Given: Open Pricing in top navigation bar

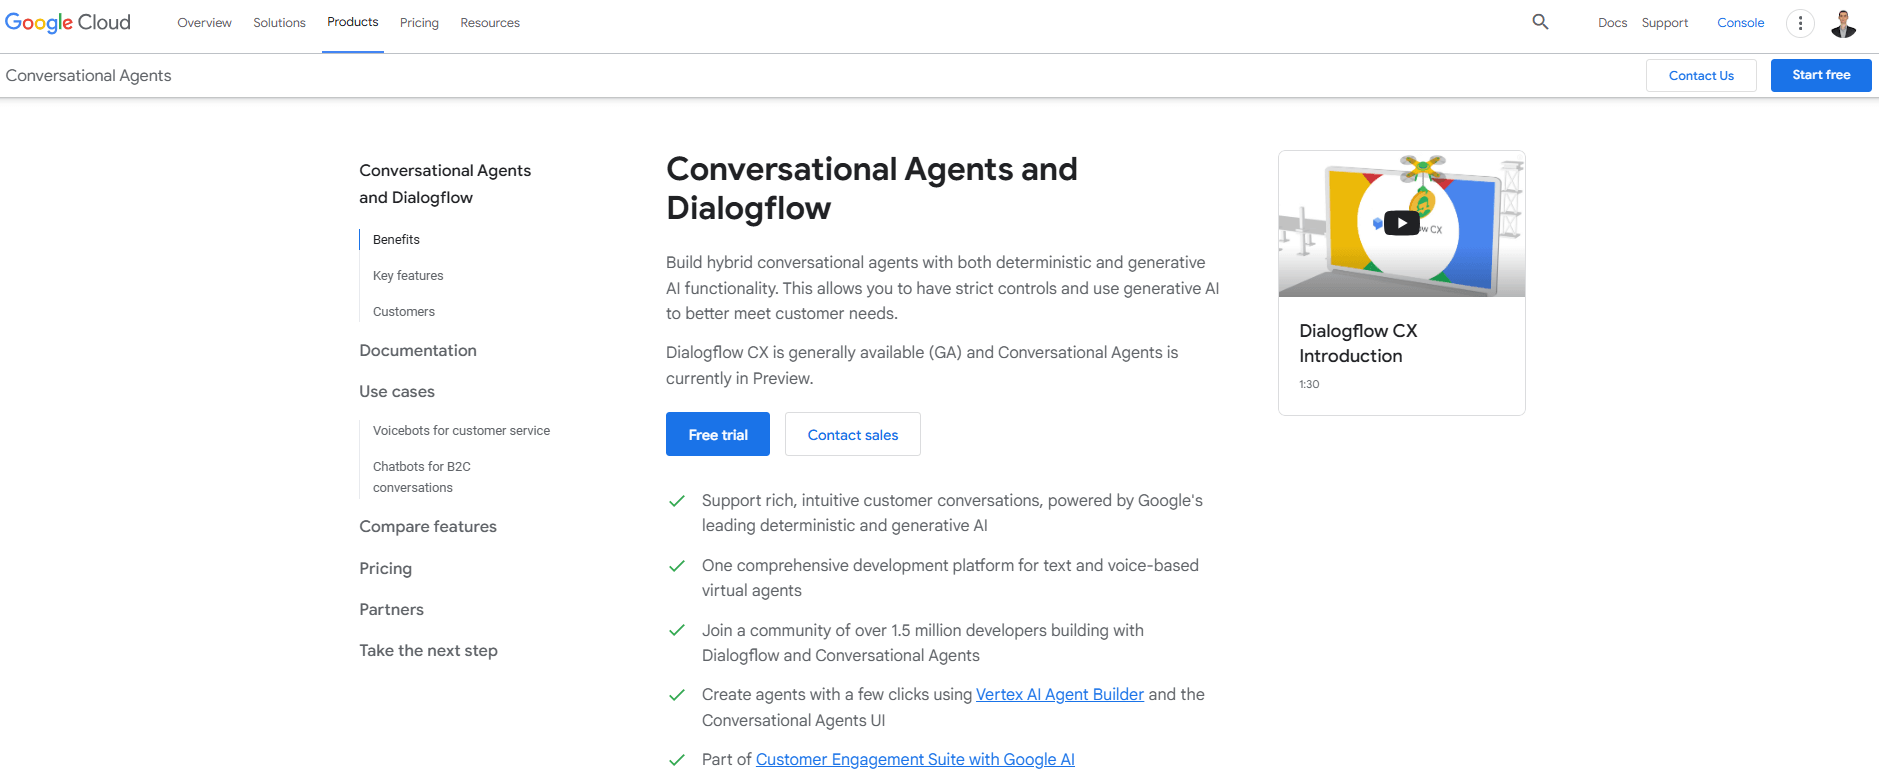Looking at the screenshot, I should [419, 23].
